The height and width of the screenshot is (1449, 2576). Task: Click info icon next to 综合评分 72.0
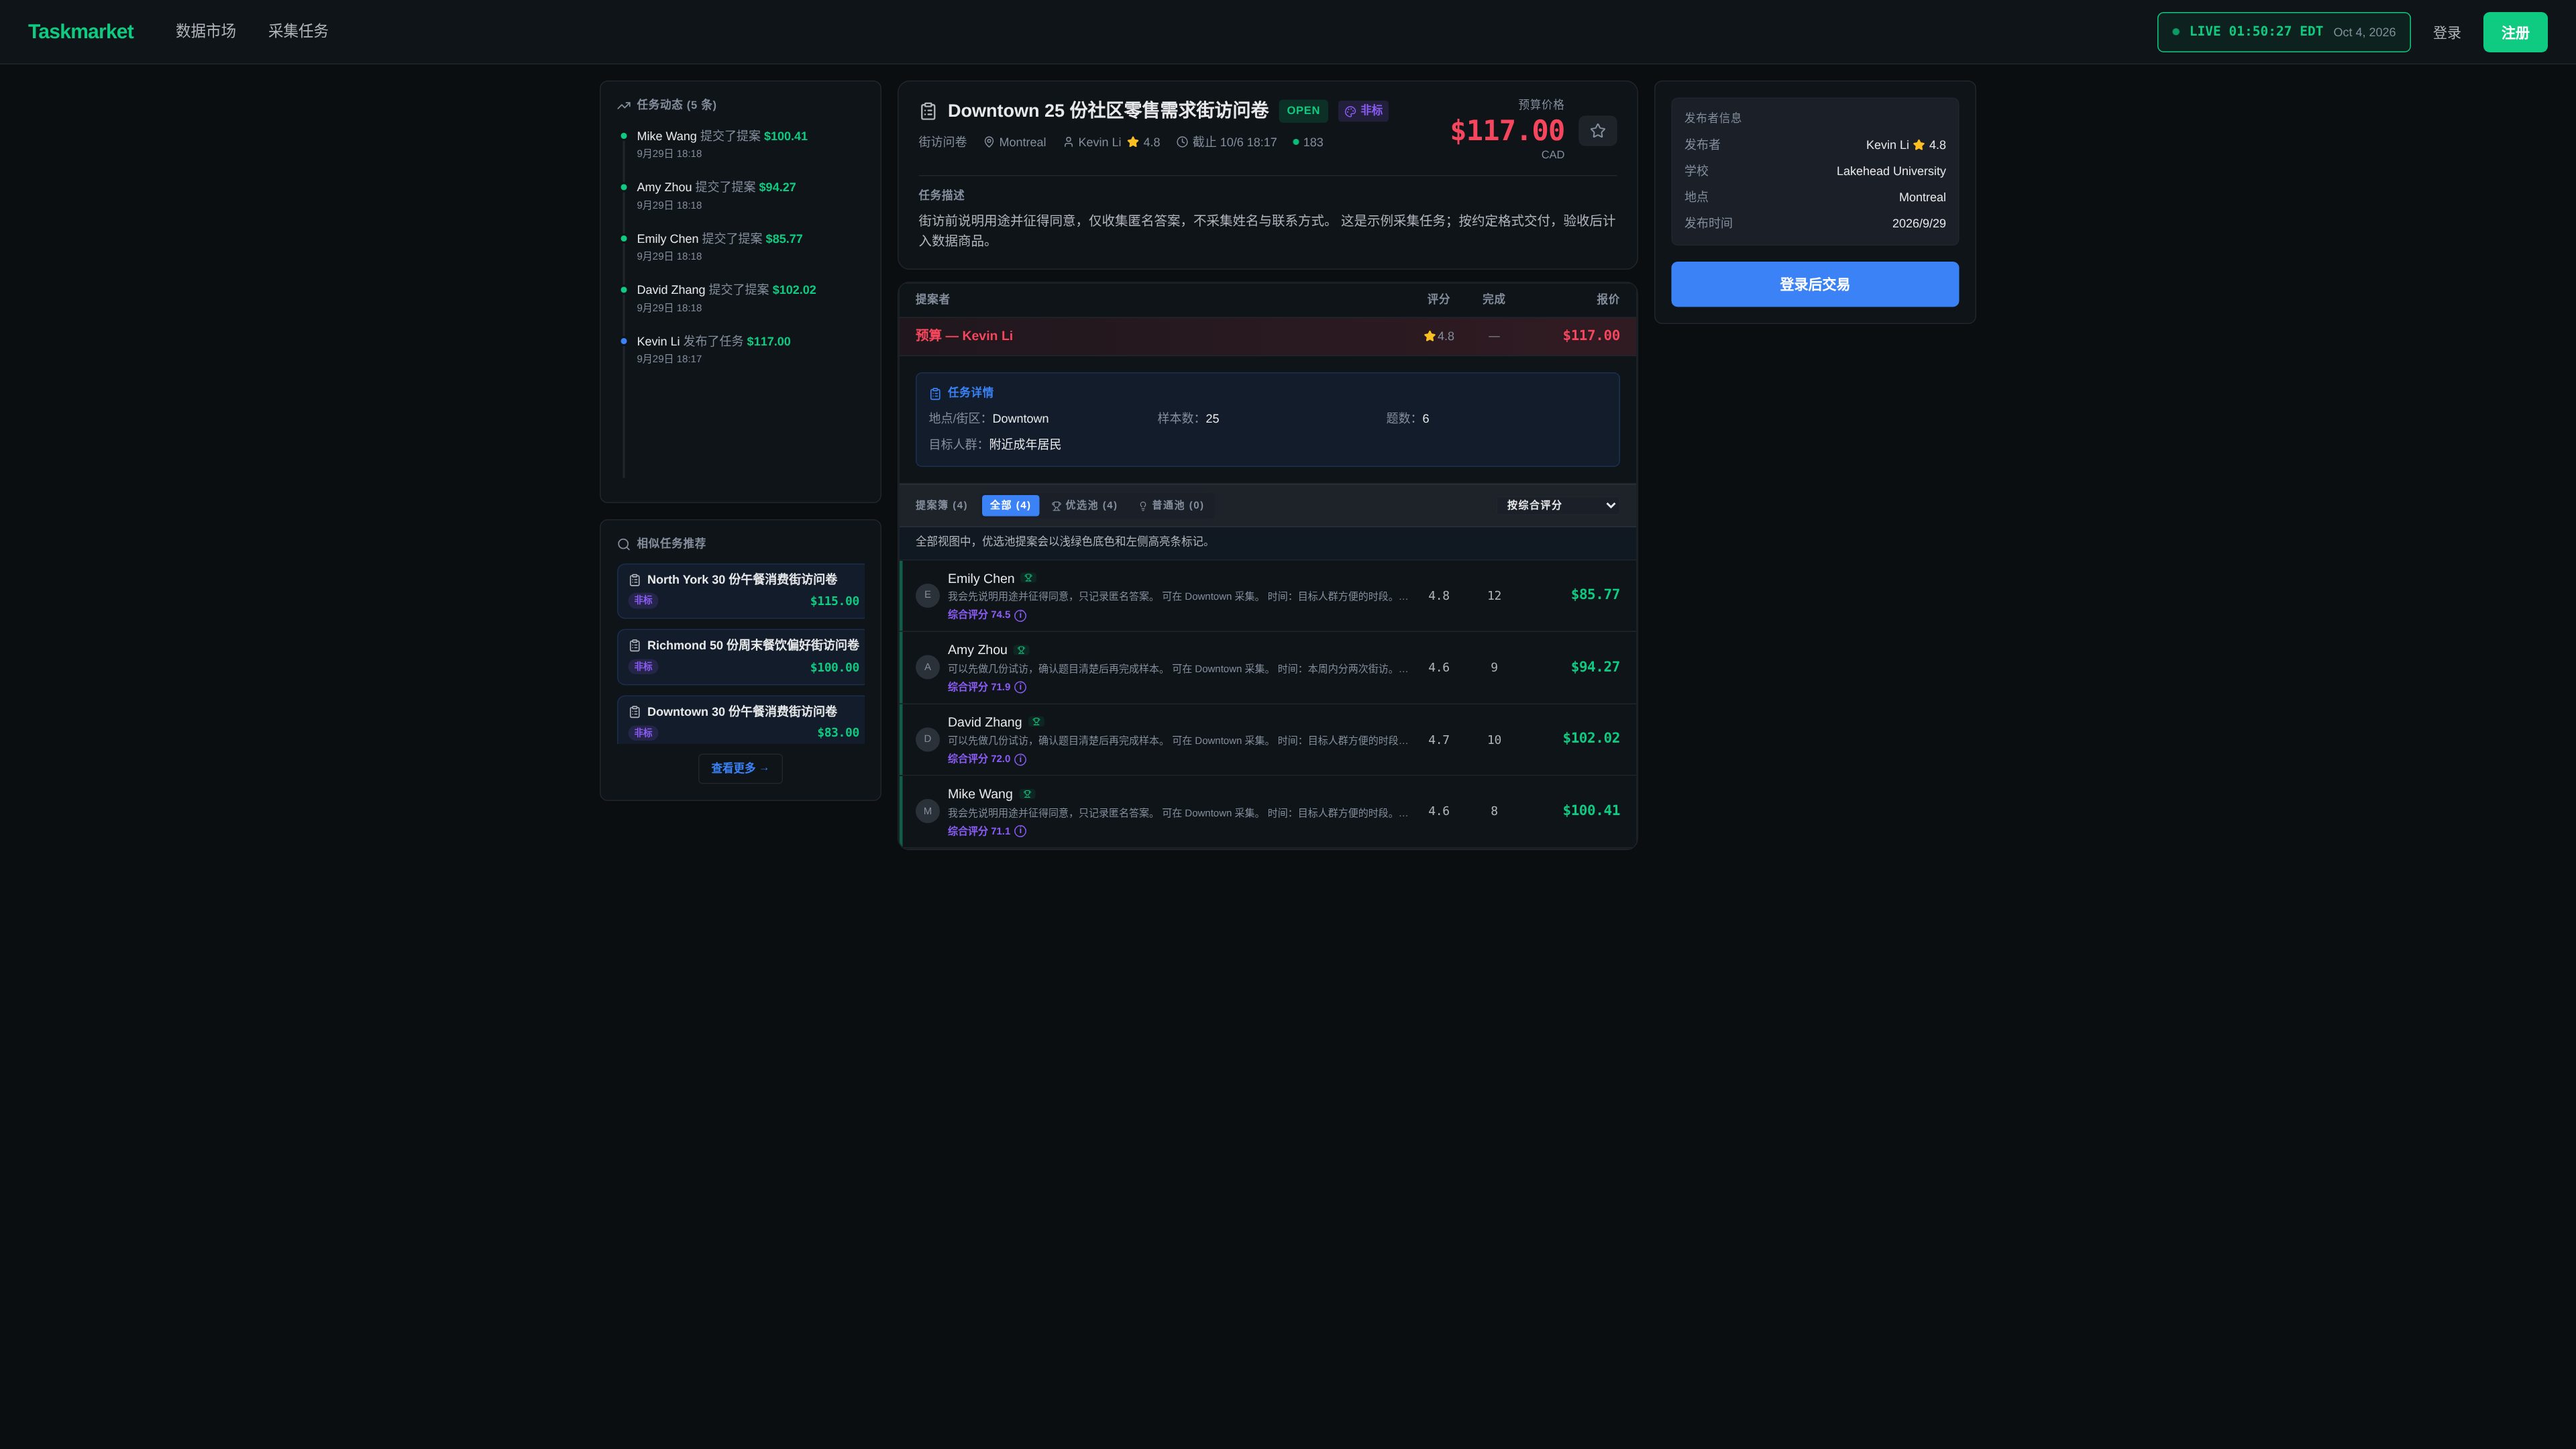(1020, 759)
